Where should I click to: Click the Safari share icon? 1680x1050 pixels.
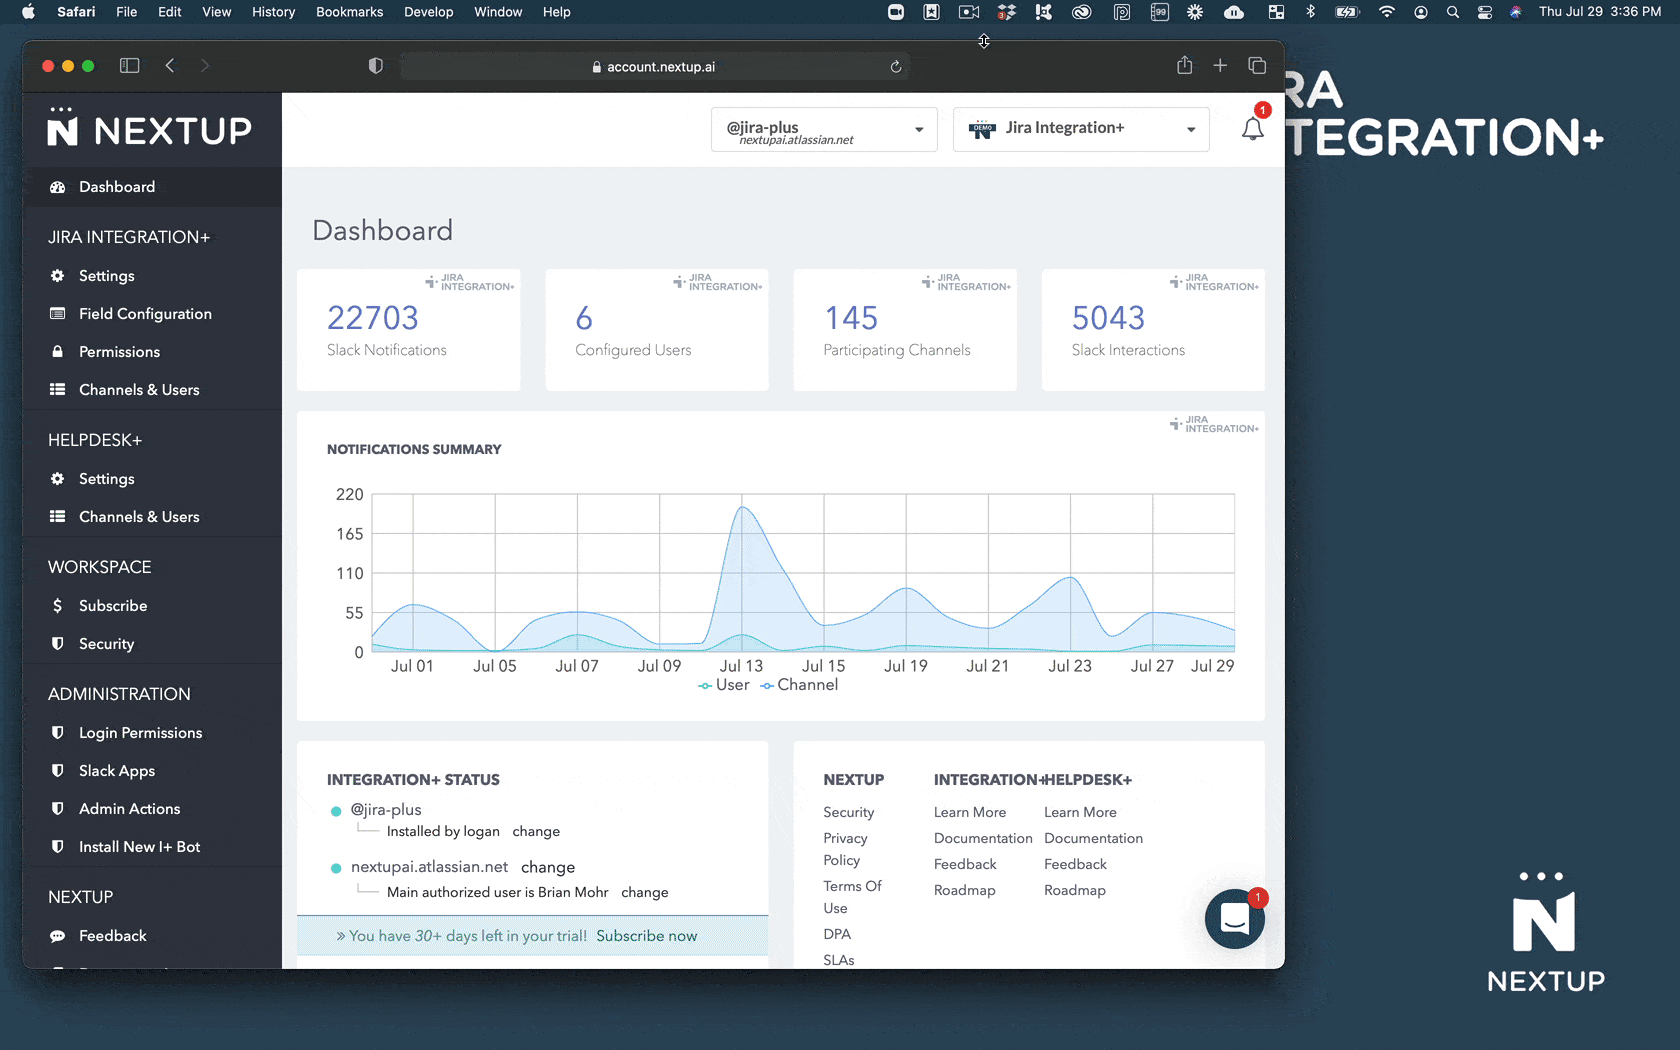1185,65
